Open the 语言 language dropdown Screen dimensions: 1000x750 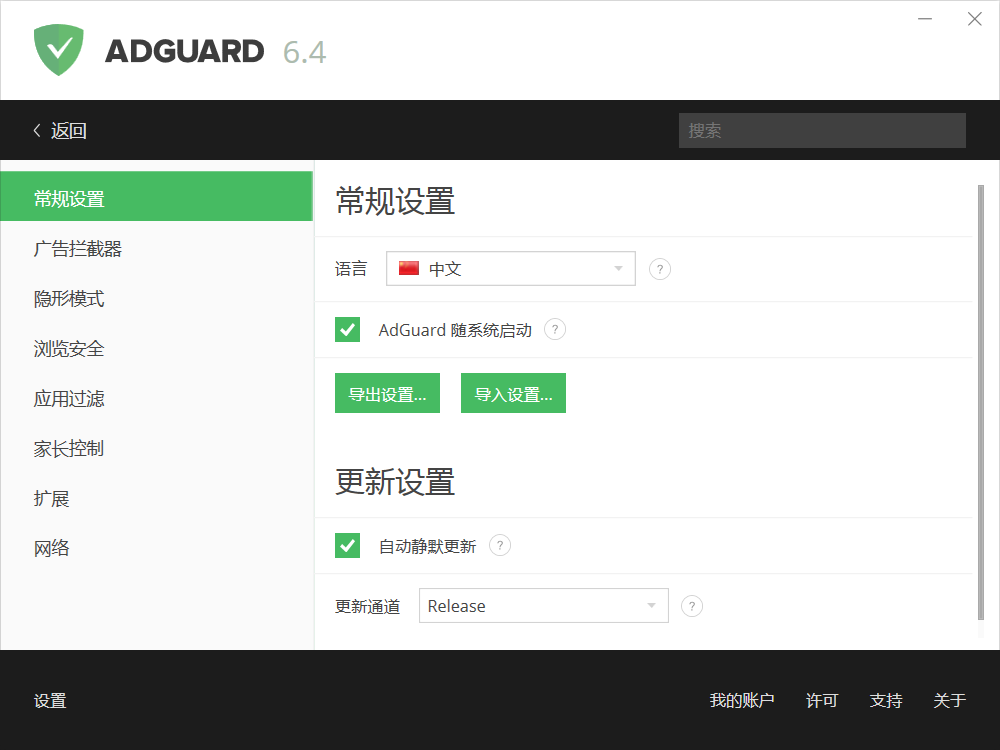click(511, 268)
